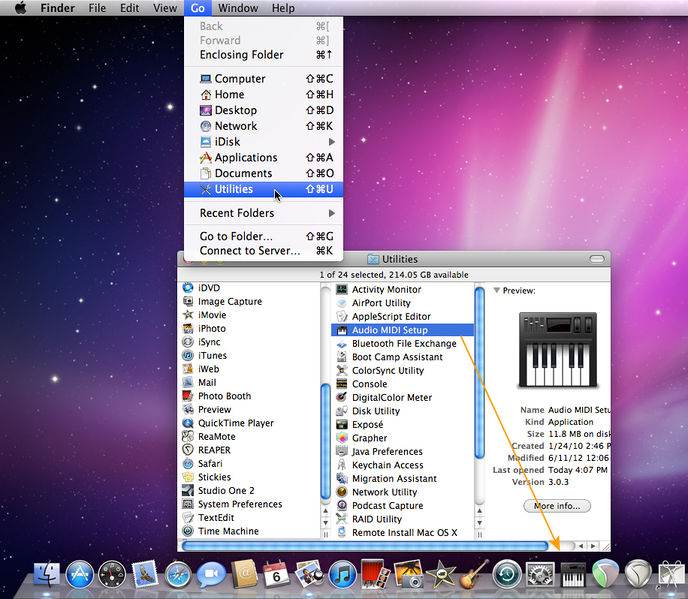
Task: Click down arrow of Utilities column scrollbar
Action: click(480, 523)
